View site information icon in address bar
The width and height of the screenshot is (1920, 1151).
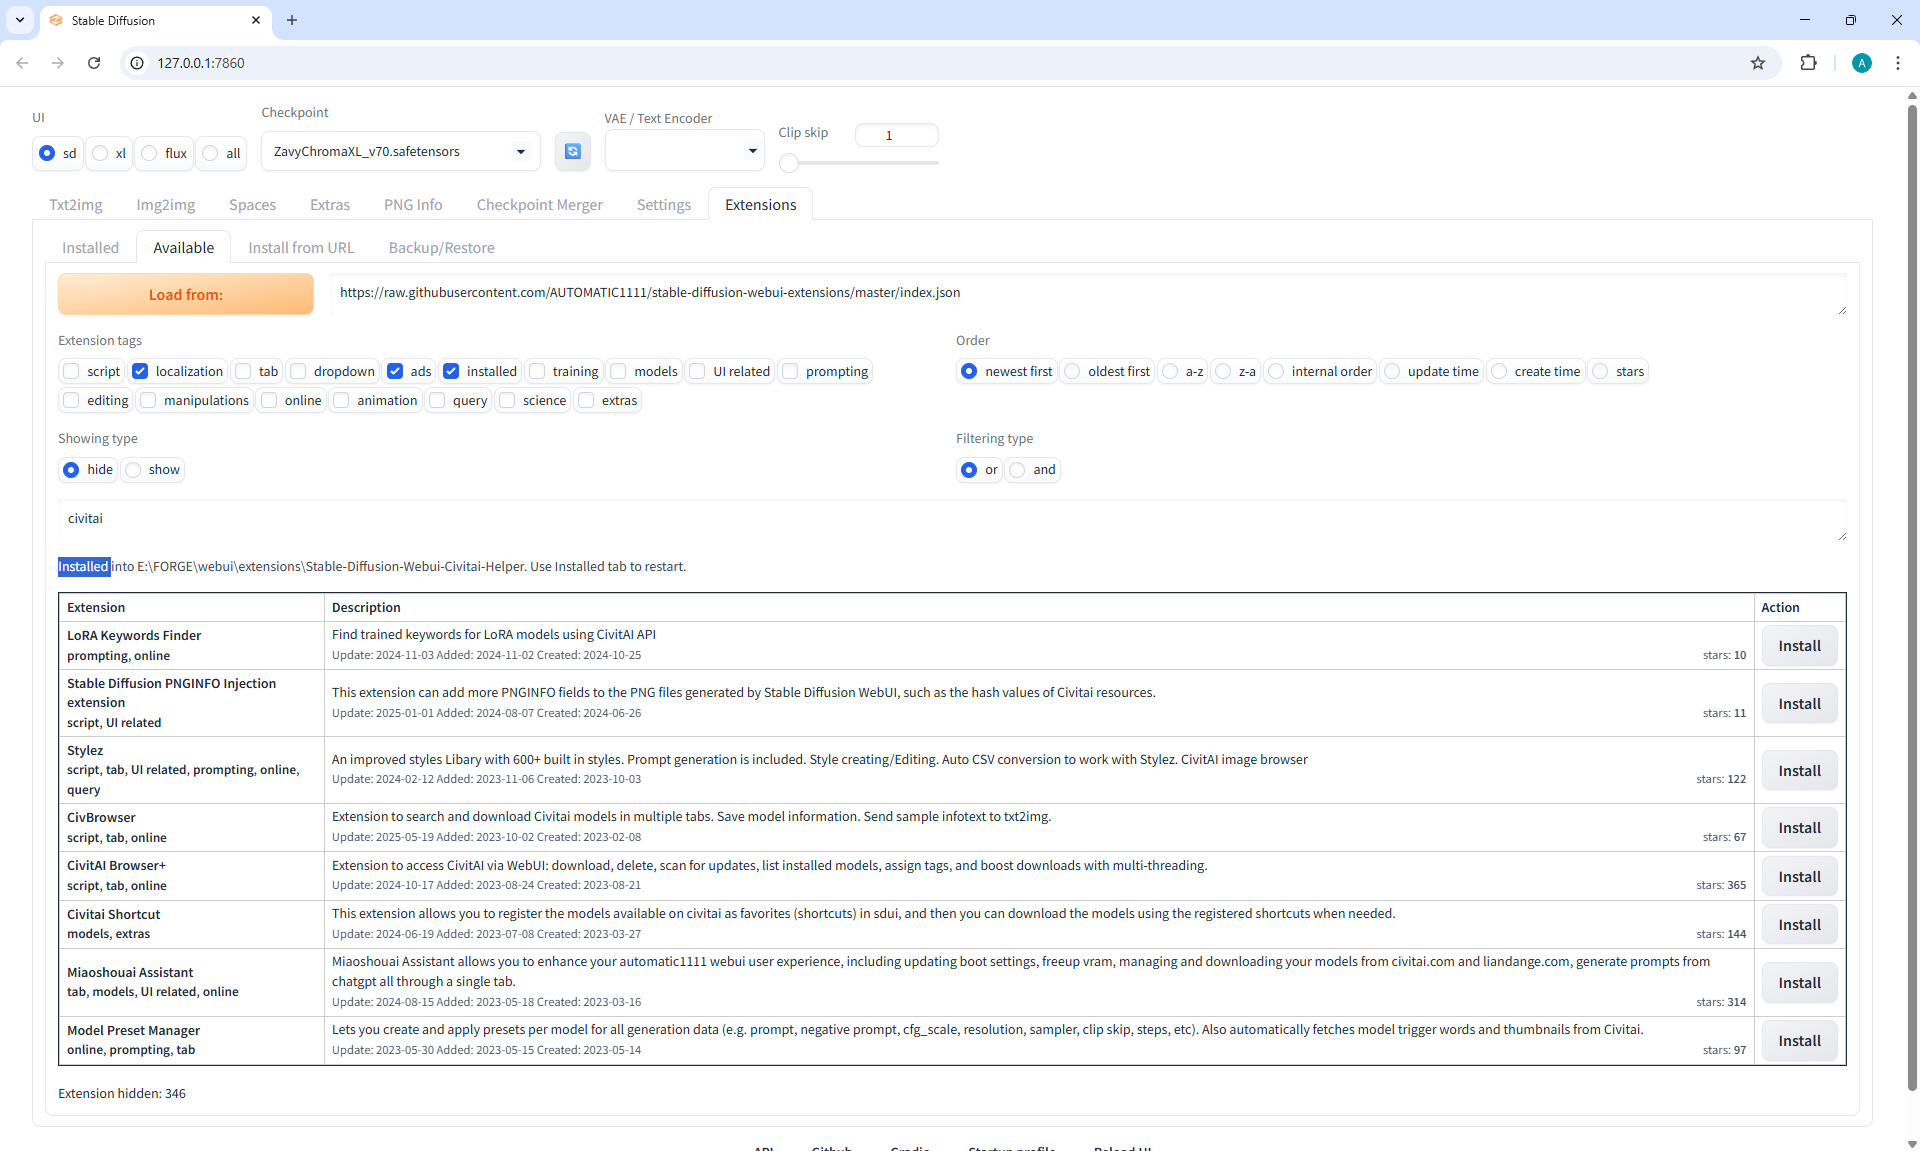[x=138, y=63]
